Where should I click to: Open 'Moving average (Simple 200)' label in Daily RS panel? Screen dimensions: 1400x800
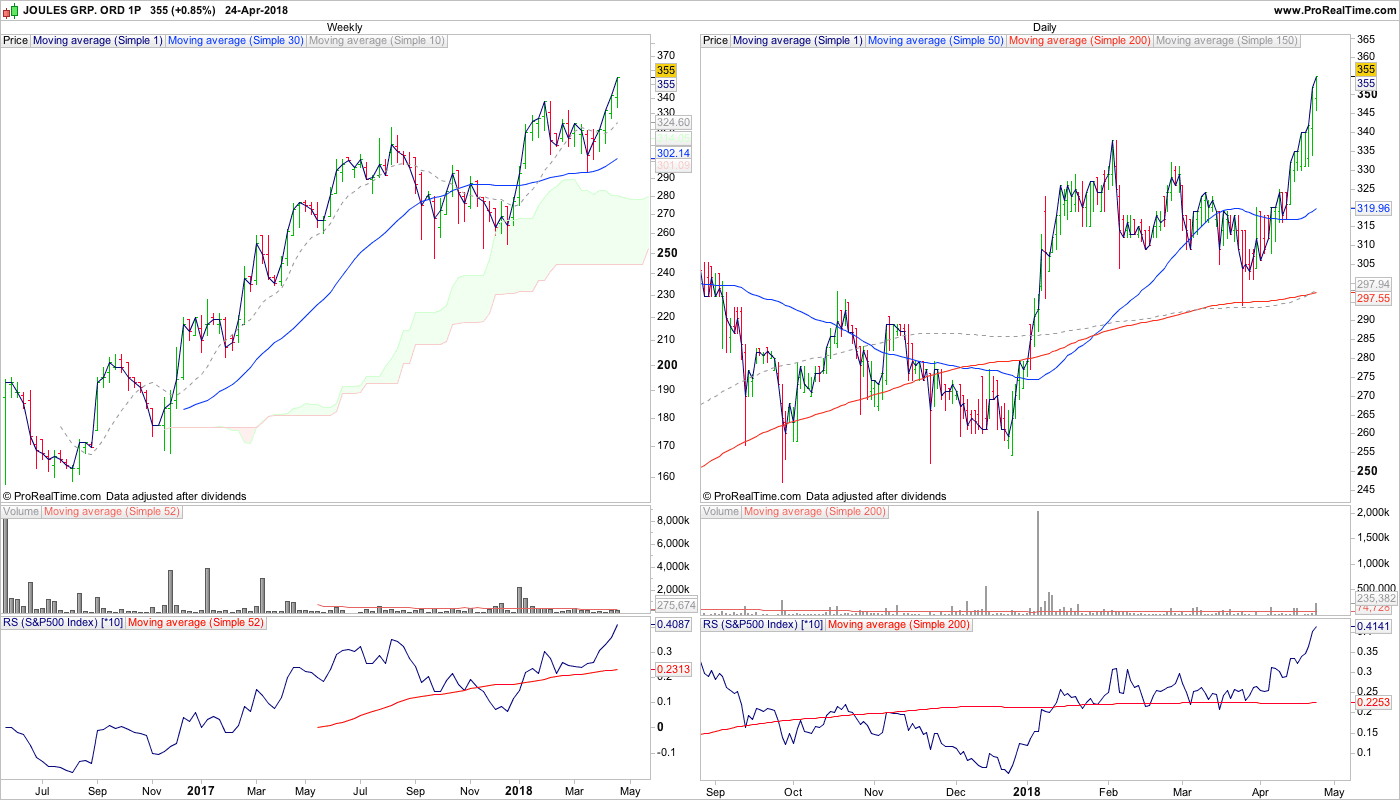(x=899, y=623)
